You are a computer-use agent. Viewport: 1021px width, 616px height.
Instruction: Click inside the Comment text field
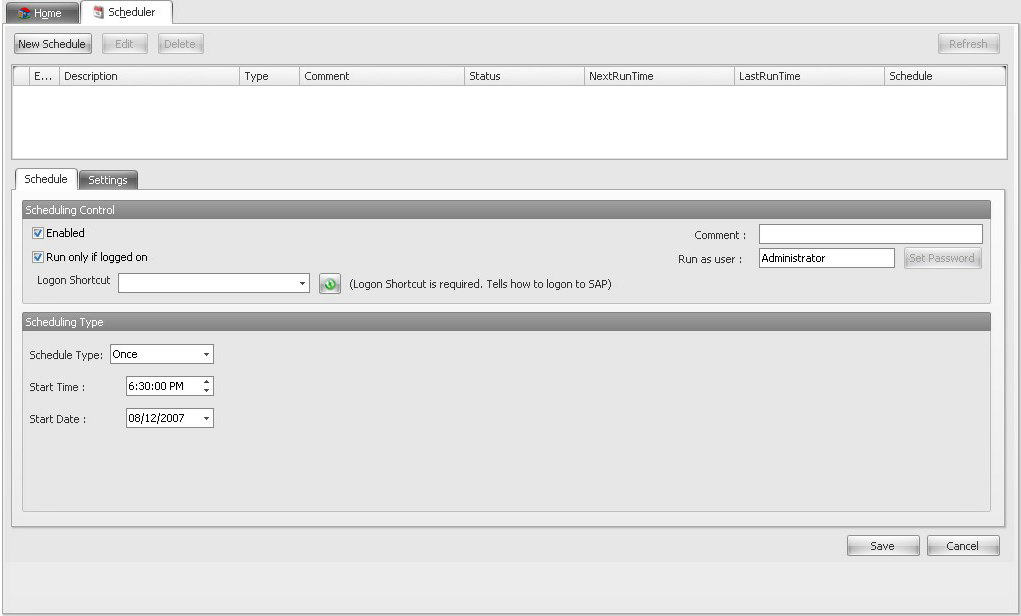pos(870,234)
